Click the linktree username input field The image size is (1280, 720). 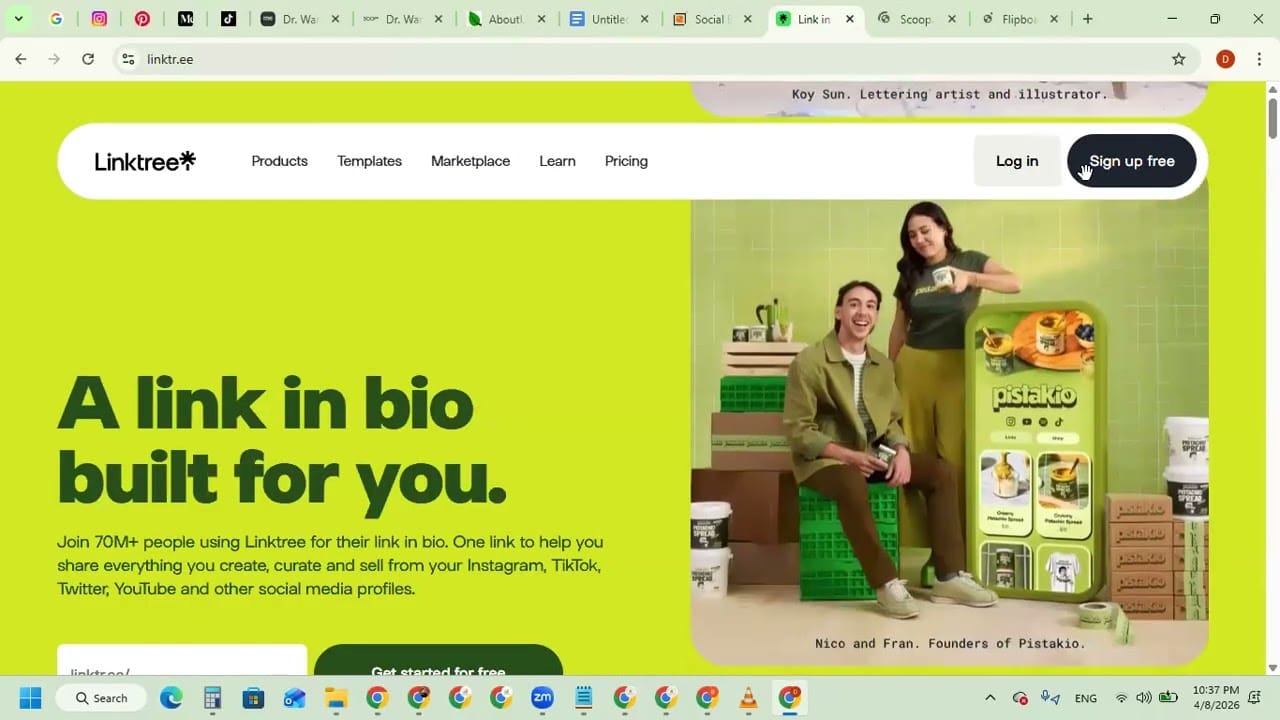[x=181, y=663]
